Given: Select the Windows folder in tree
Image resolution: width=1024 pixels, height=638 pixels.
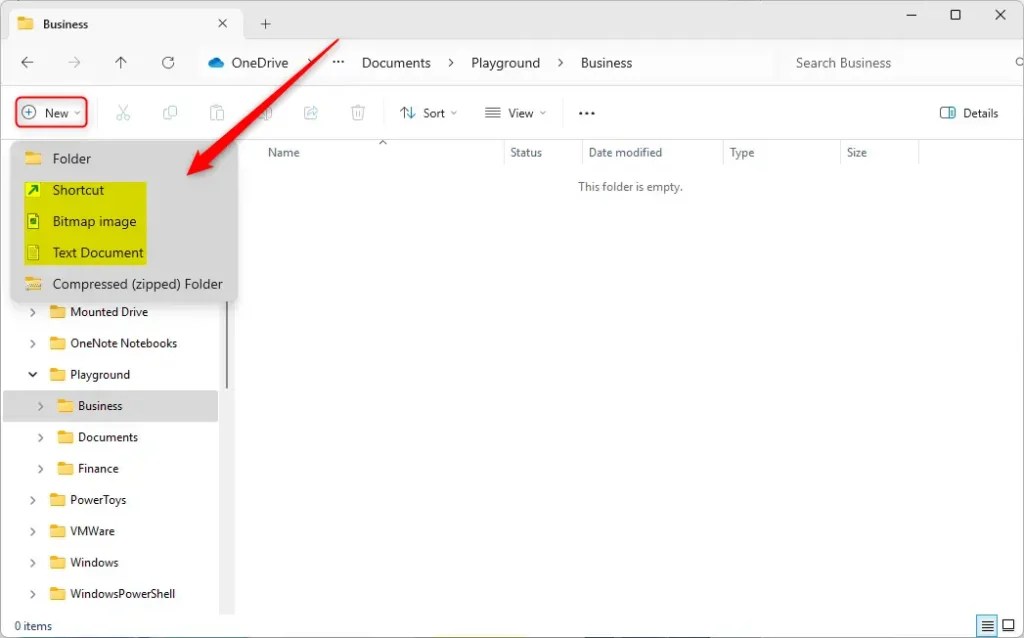Looking at the screenshot, I should tap(94, 563).
